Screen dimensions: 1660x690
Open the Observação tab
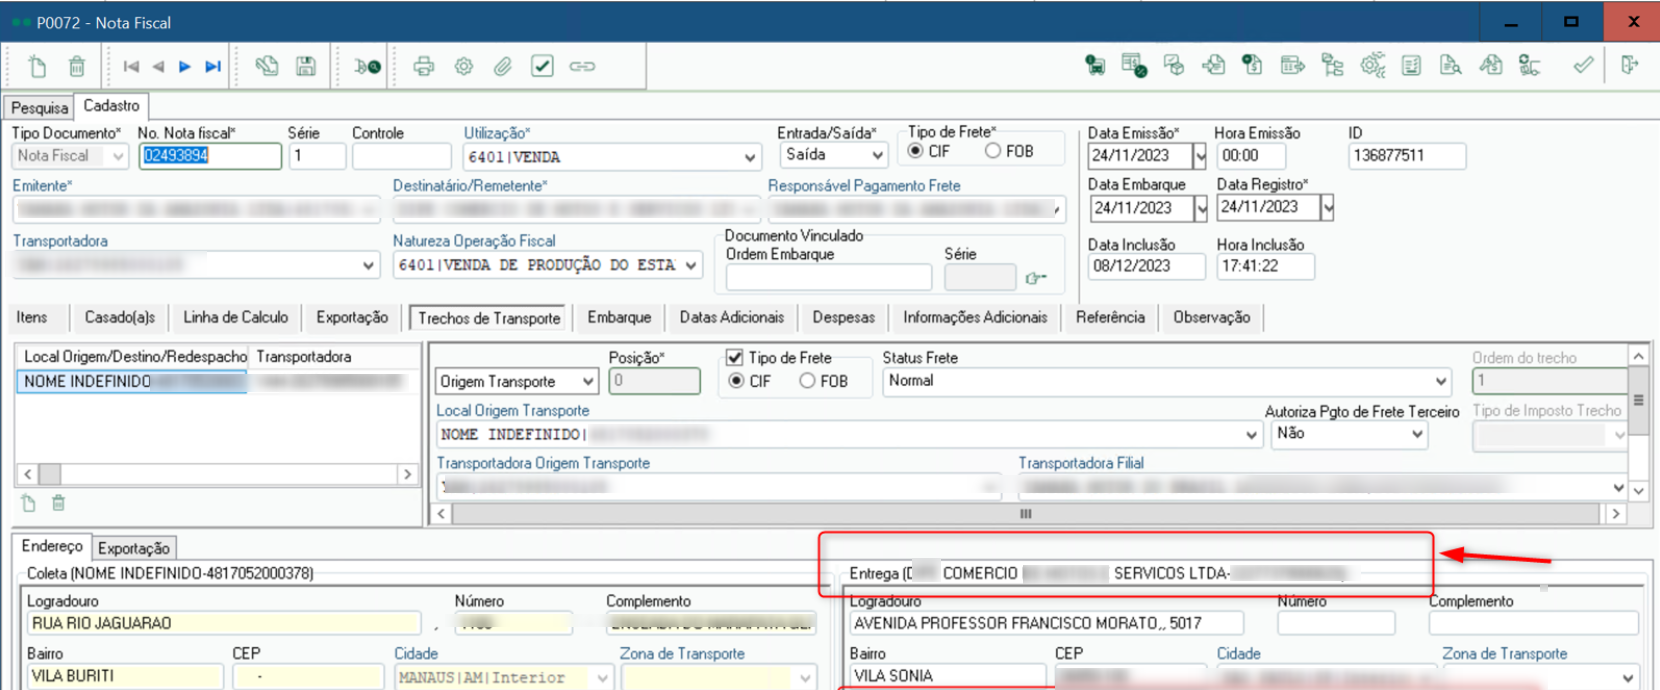(1211, 317)
